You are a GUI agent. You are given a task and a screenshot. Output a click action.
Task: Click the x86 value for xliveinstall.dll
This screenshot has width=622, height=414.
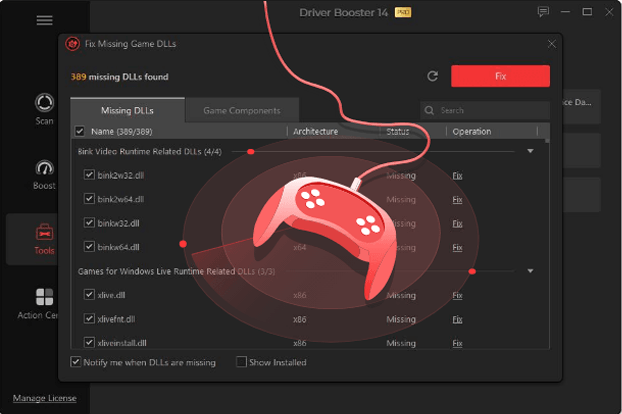coord(299,343)
